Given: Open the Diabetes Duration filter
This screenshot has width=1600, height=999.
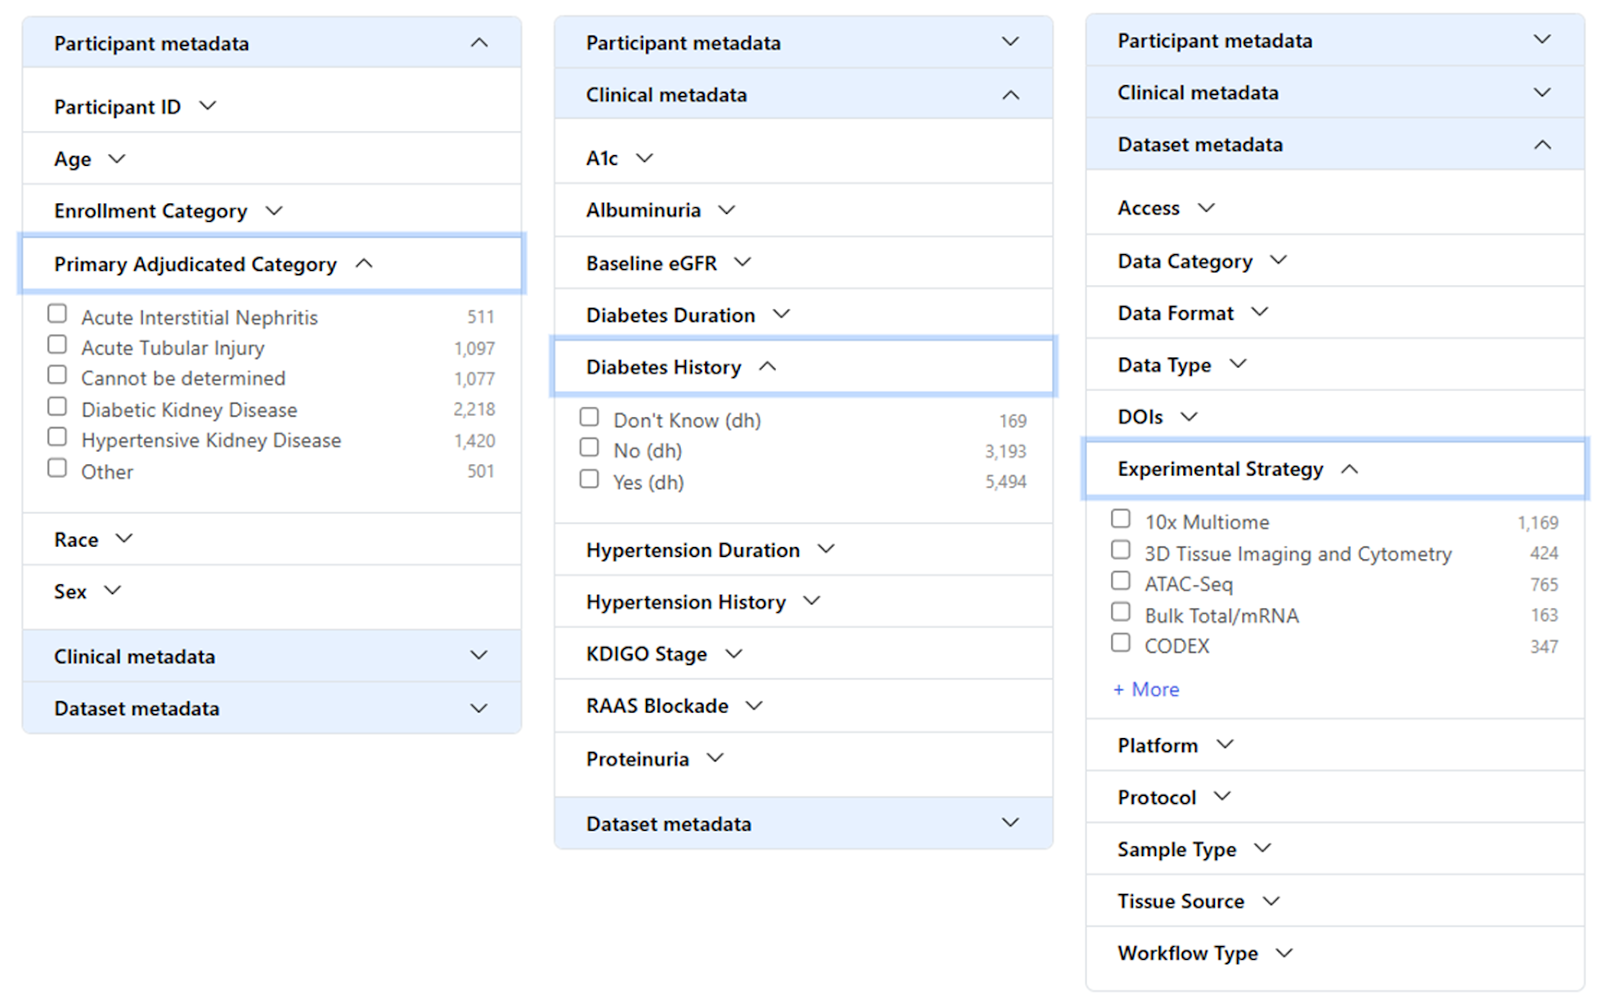Looking at the screenshot, I should tap(804, 315).
